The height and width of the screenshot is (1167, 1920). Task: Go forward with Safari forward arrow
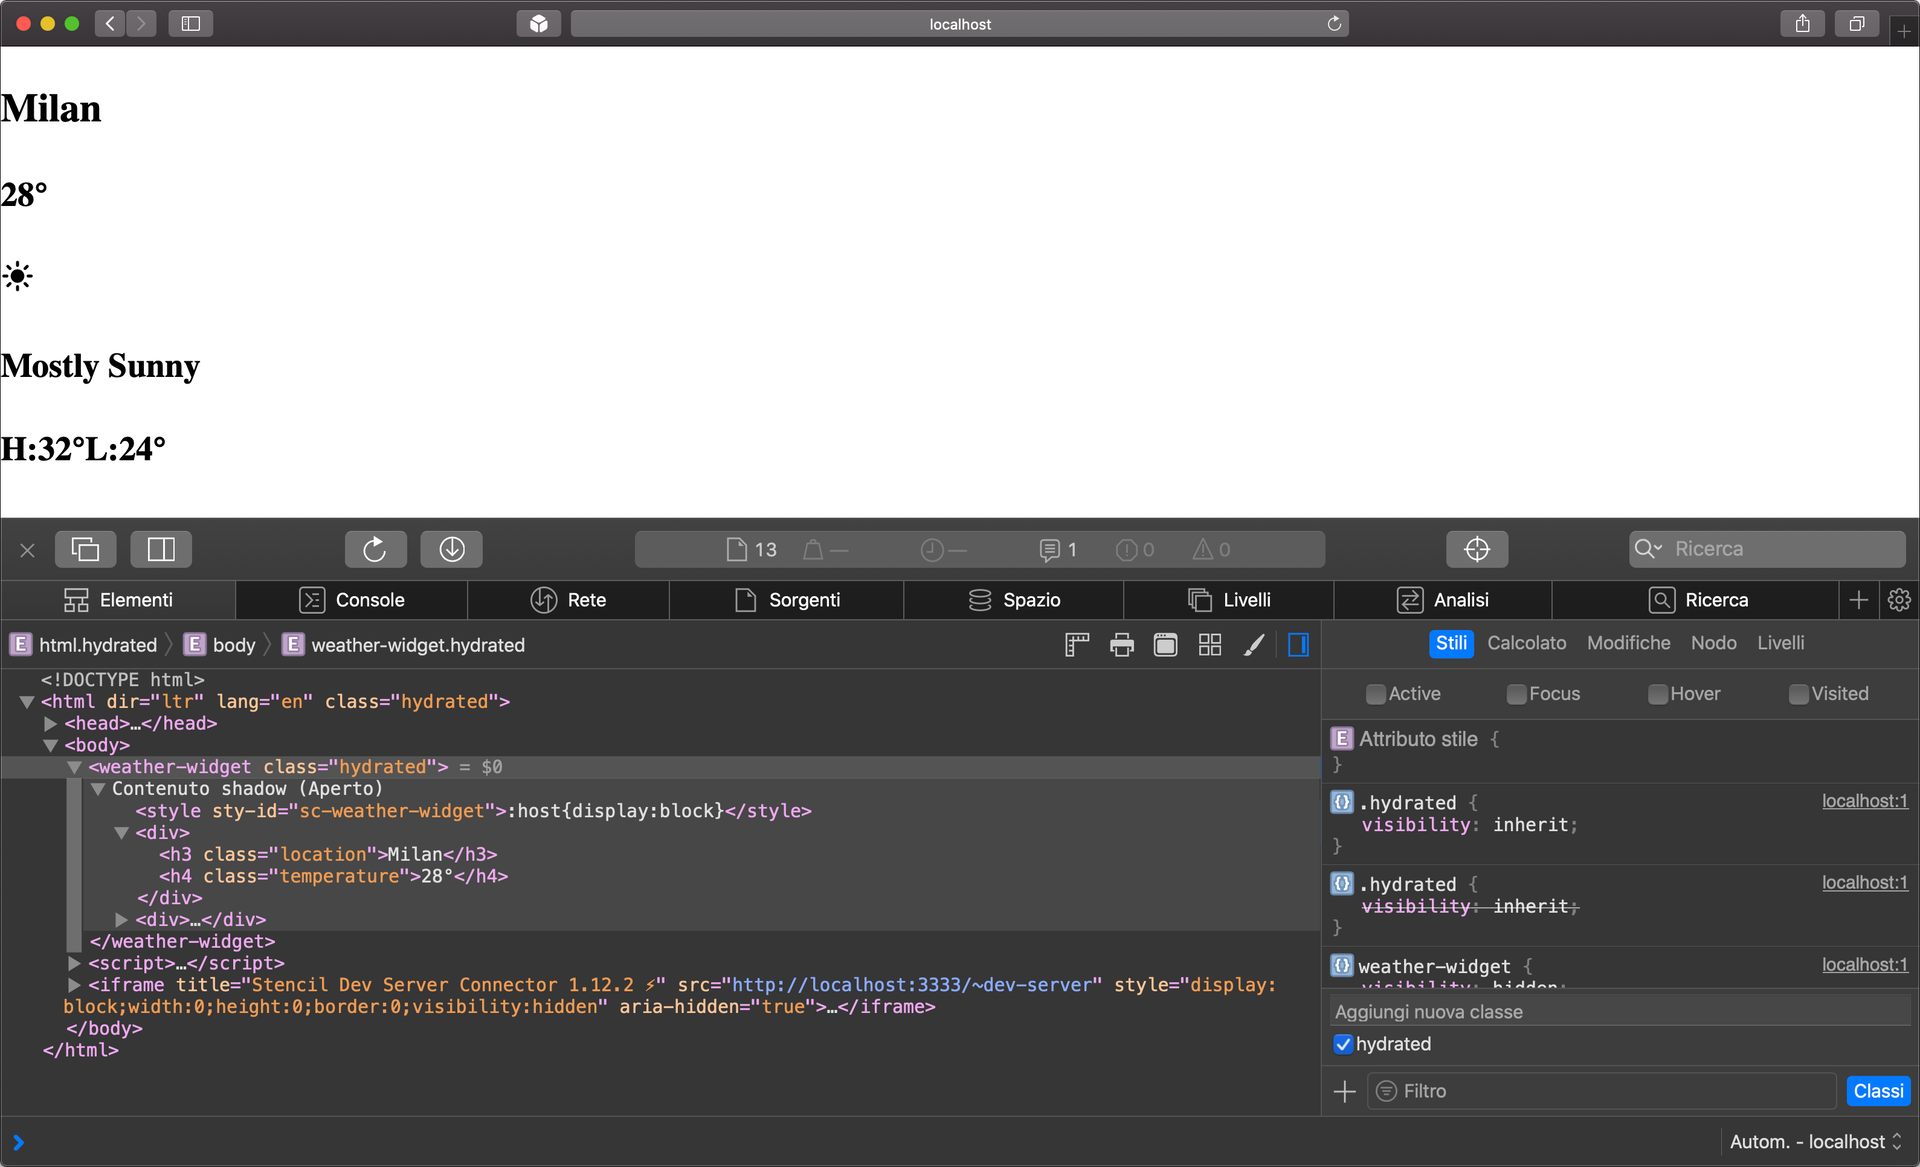142,23
